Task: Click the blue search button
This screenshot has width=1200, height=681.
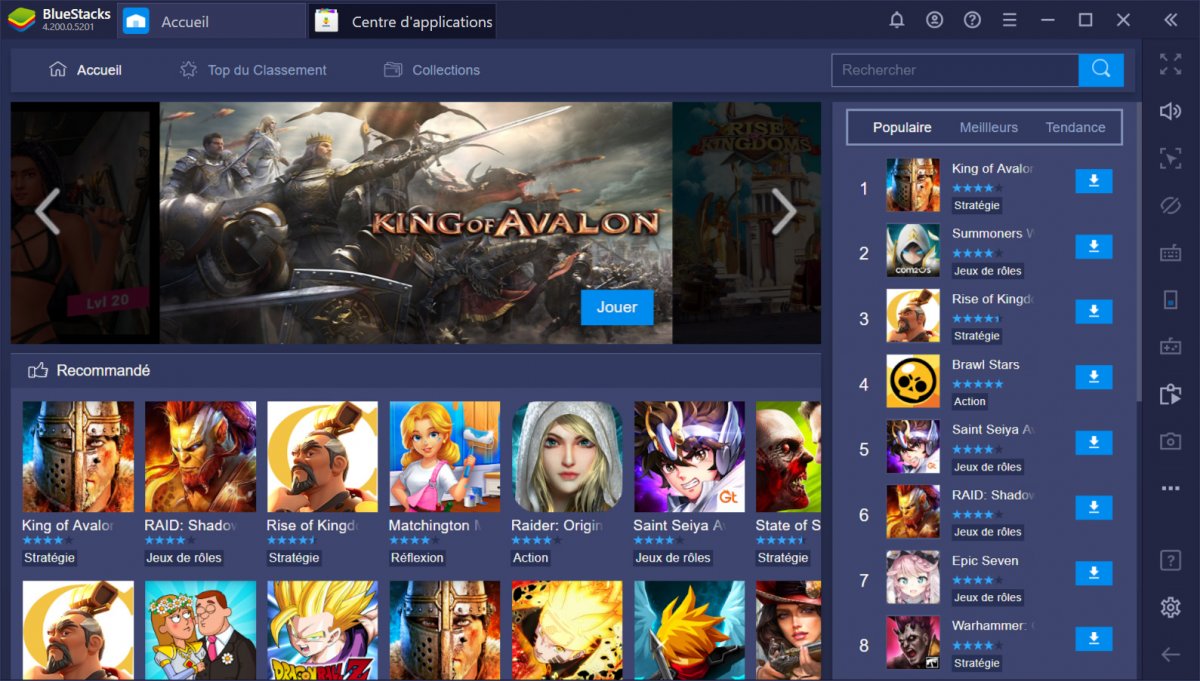Action: point(1101,70)
